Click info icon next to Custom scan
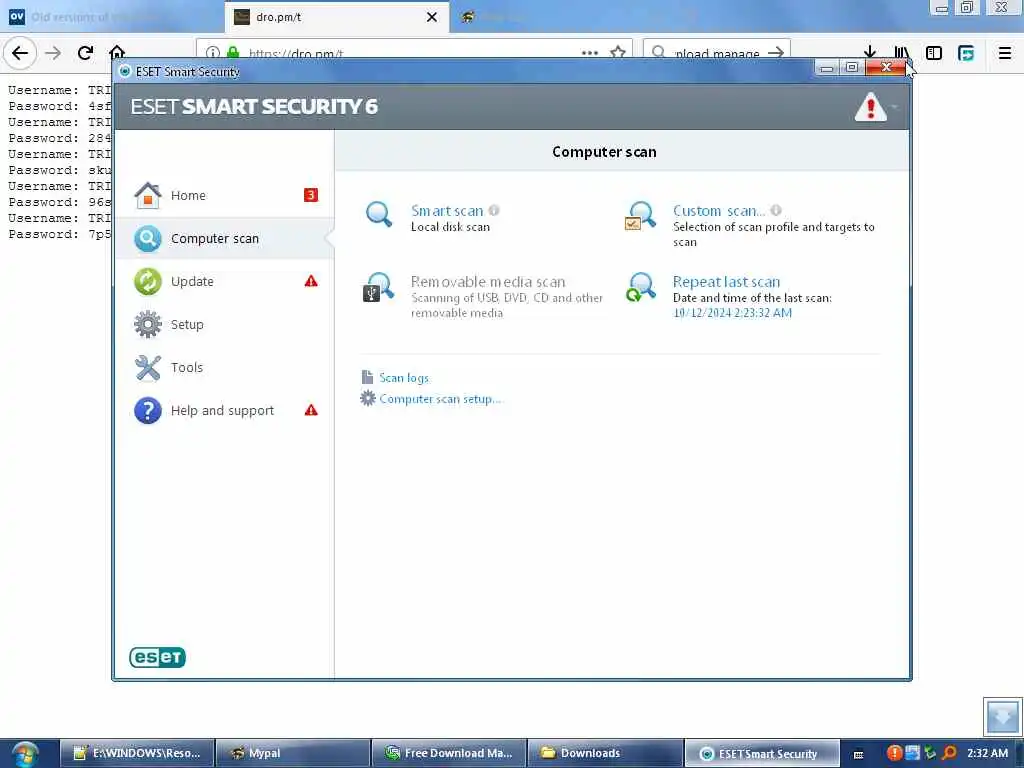Viewport: 1024px width, 768px height. [x=776, y=210]
